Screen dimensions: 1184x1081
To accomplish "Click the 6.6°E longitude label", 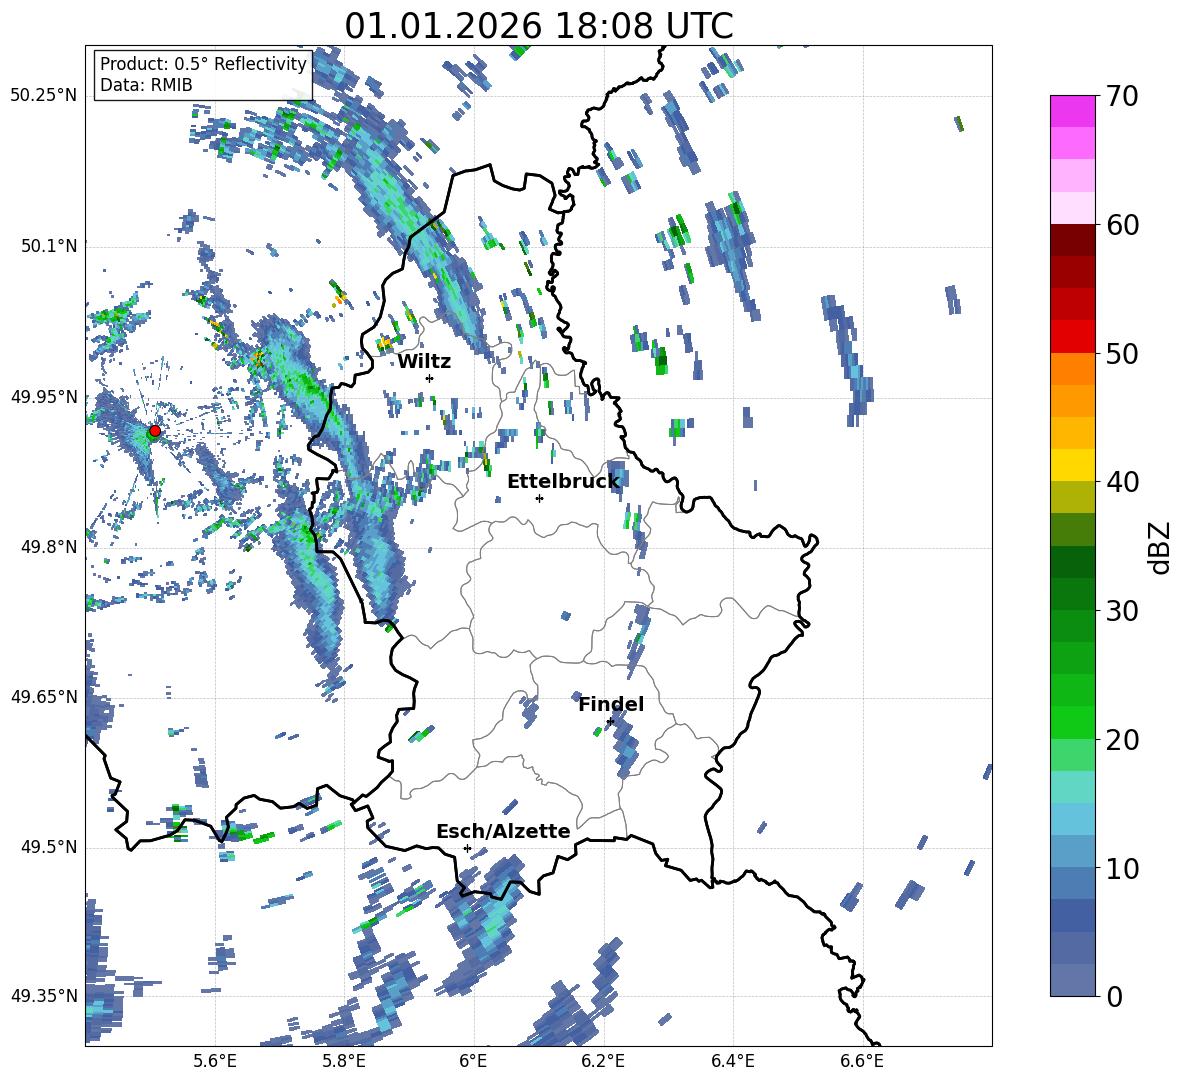I will click(862, 1061).
